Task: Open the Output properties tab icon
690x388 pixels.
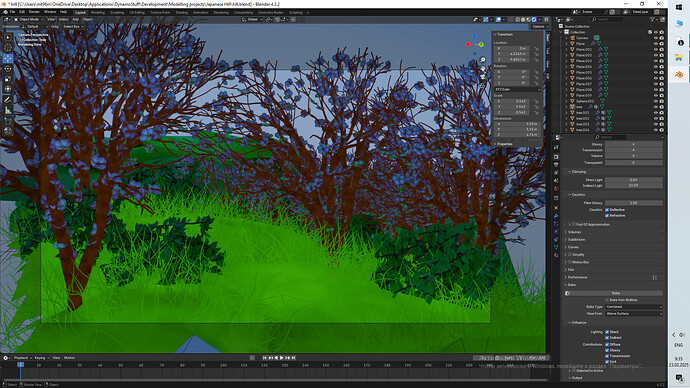Action: [556, 164]
